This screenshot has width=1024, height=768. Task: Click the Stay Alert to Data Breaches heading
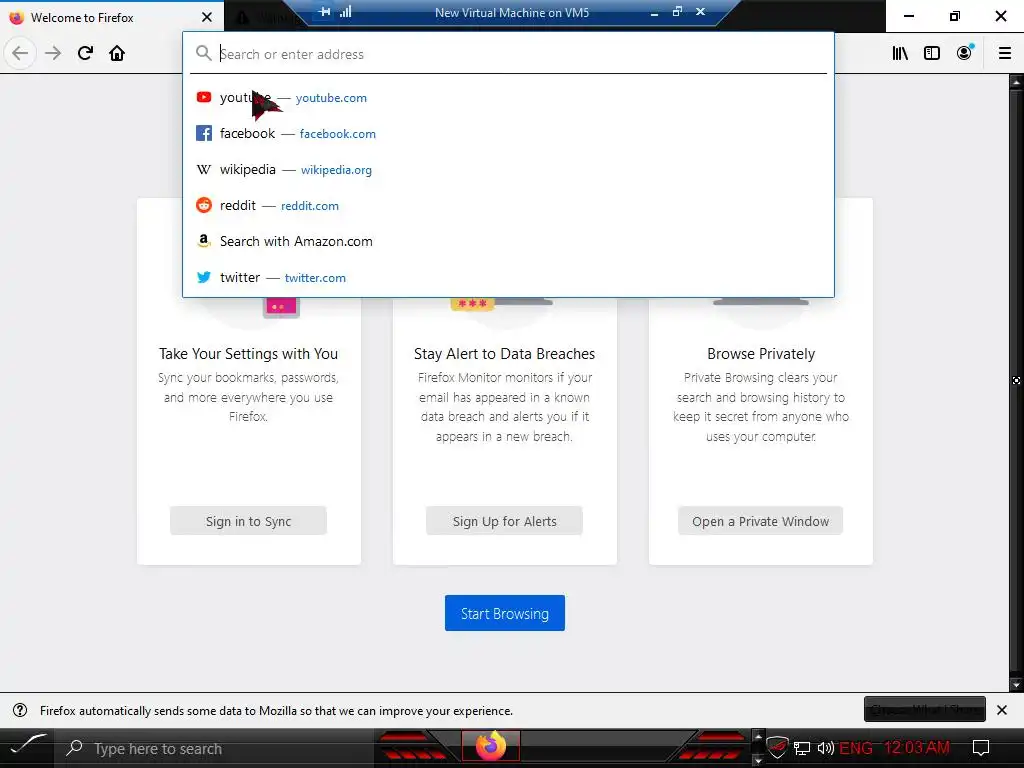(x=504, y=353)
